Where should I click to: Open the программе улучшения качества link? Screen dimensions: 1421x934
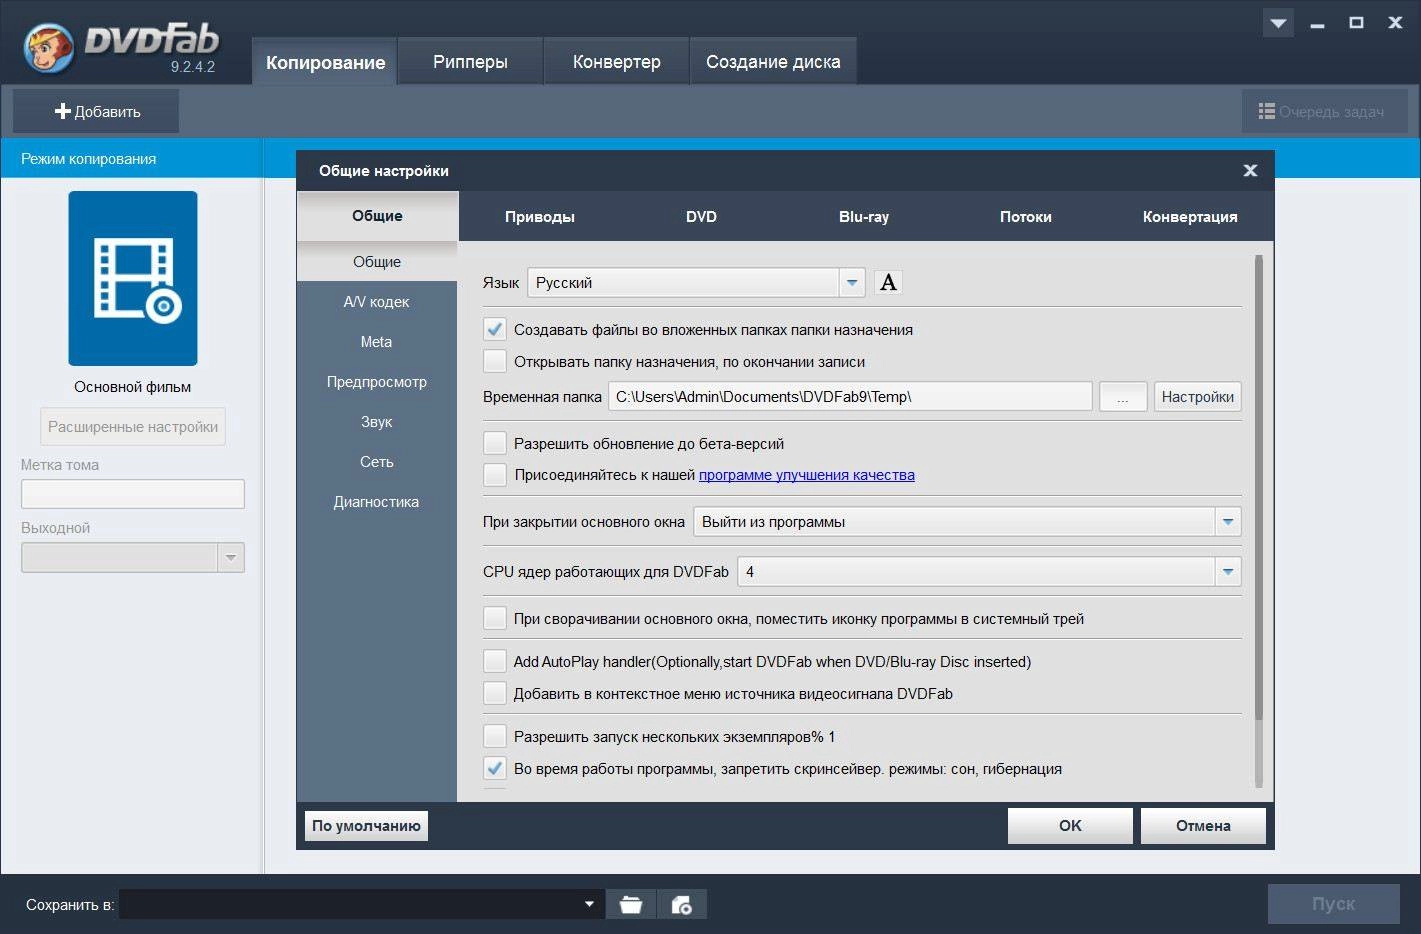click(x=807, y=475)
